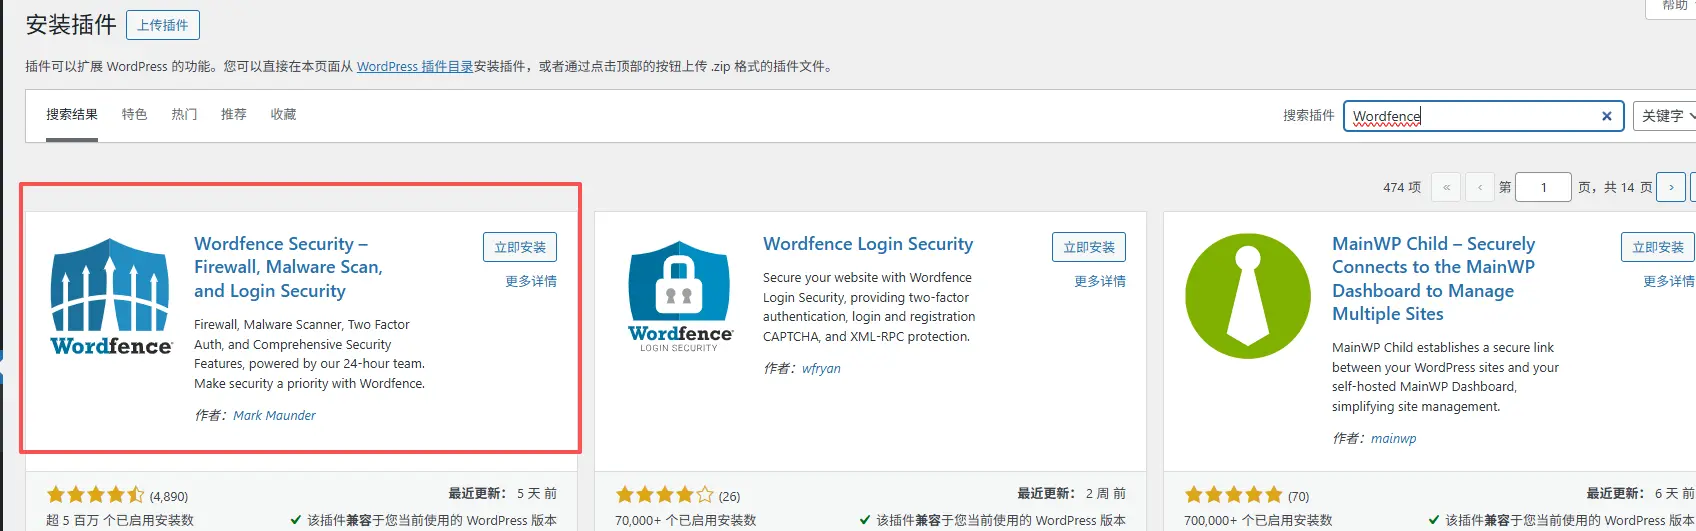Click 70,000+ 个已启用安装数 text

686,521
